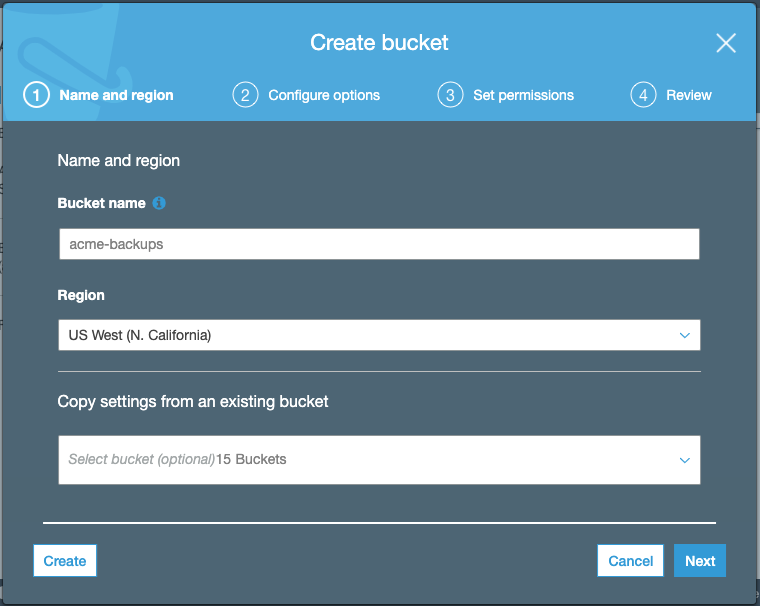Viewport: 760px width, 606px height.
Task: Click the Region field label
Action: click(81, 295)
